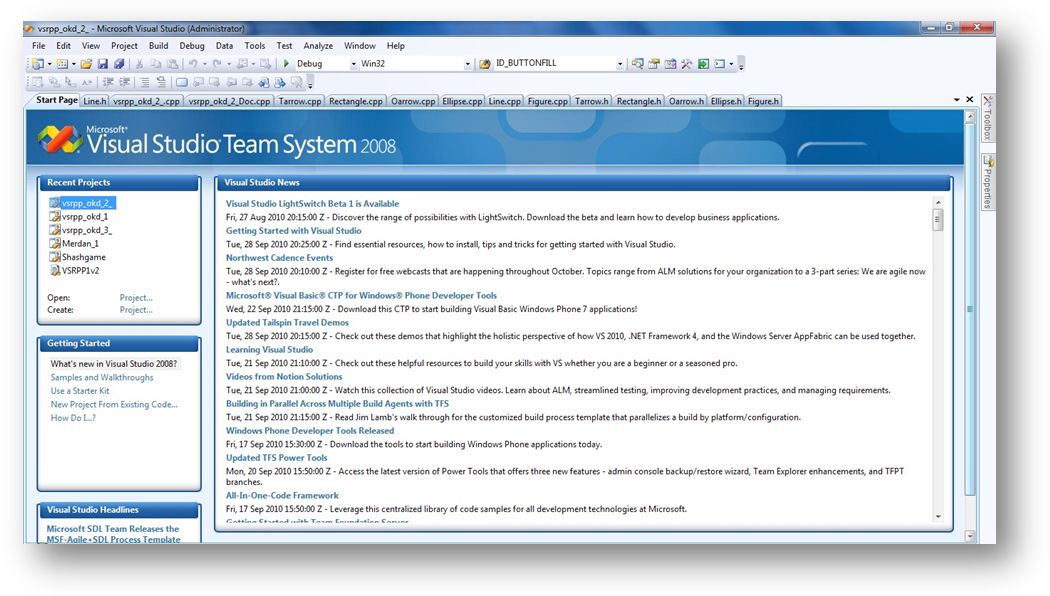This screenshot has width=1050, height=596.
Task: Open standard toolbar options overflow arrow
Action: [x=741, y=64]
